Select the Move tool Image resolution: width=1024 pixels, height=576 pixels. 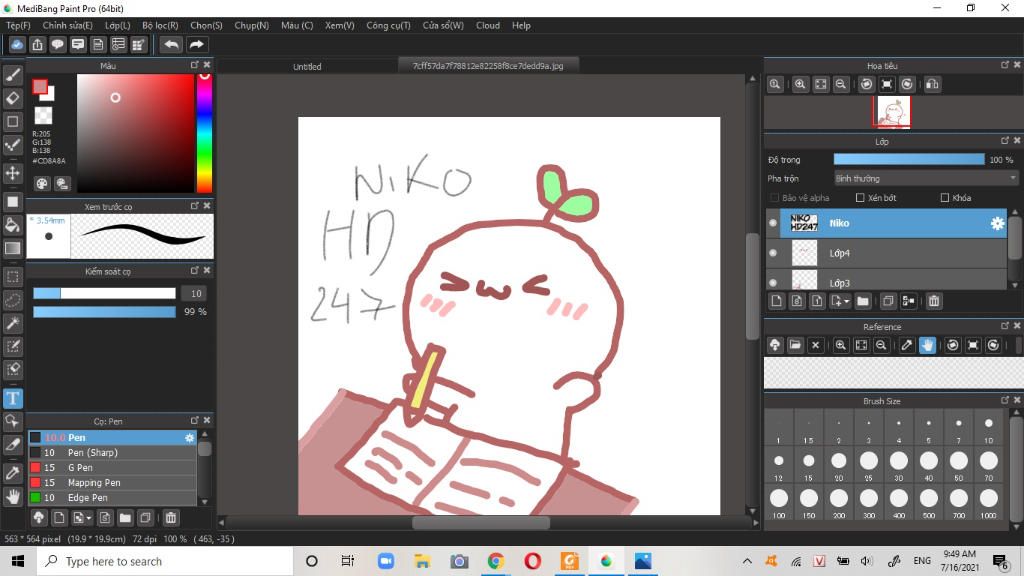12,173
